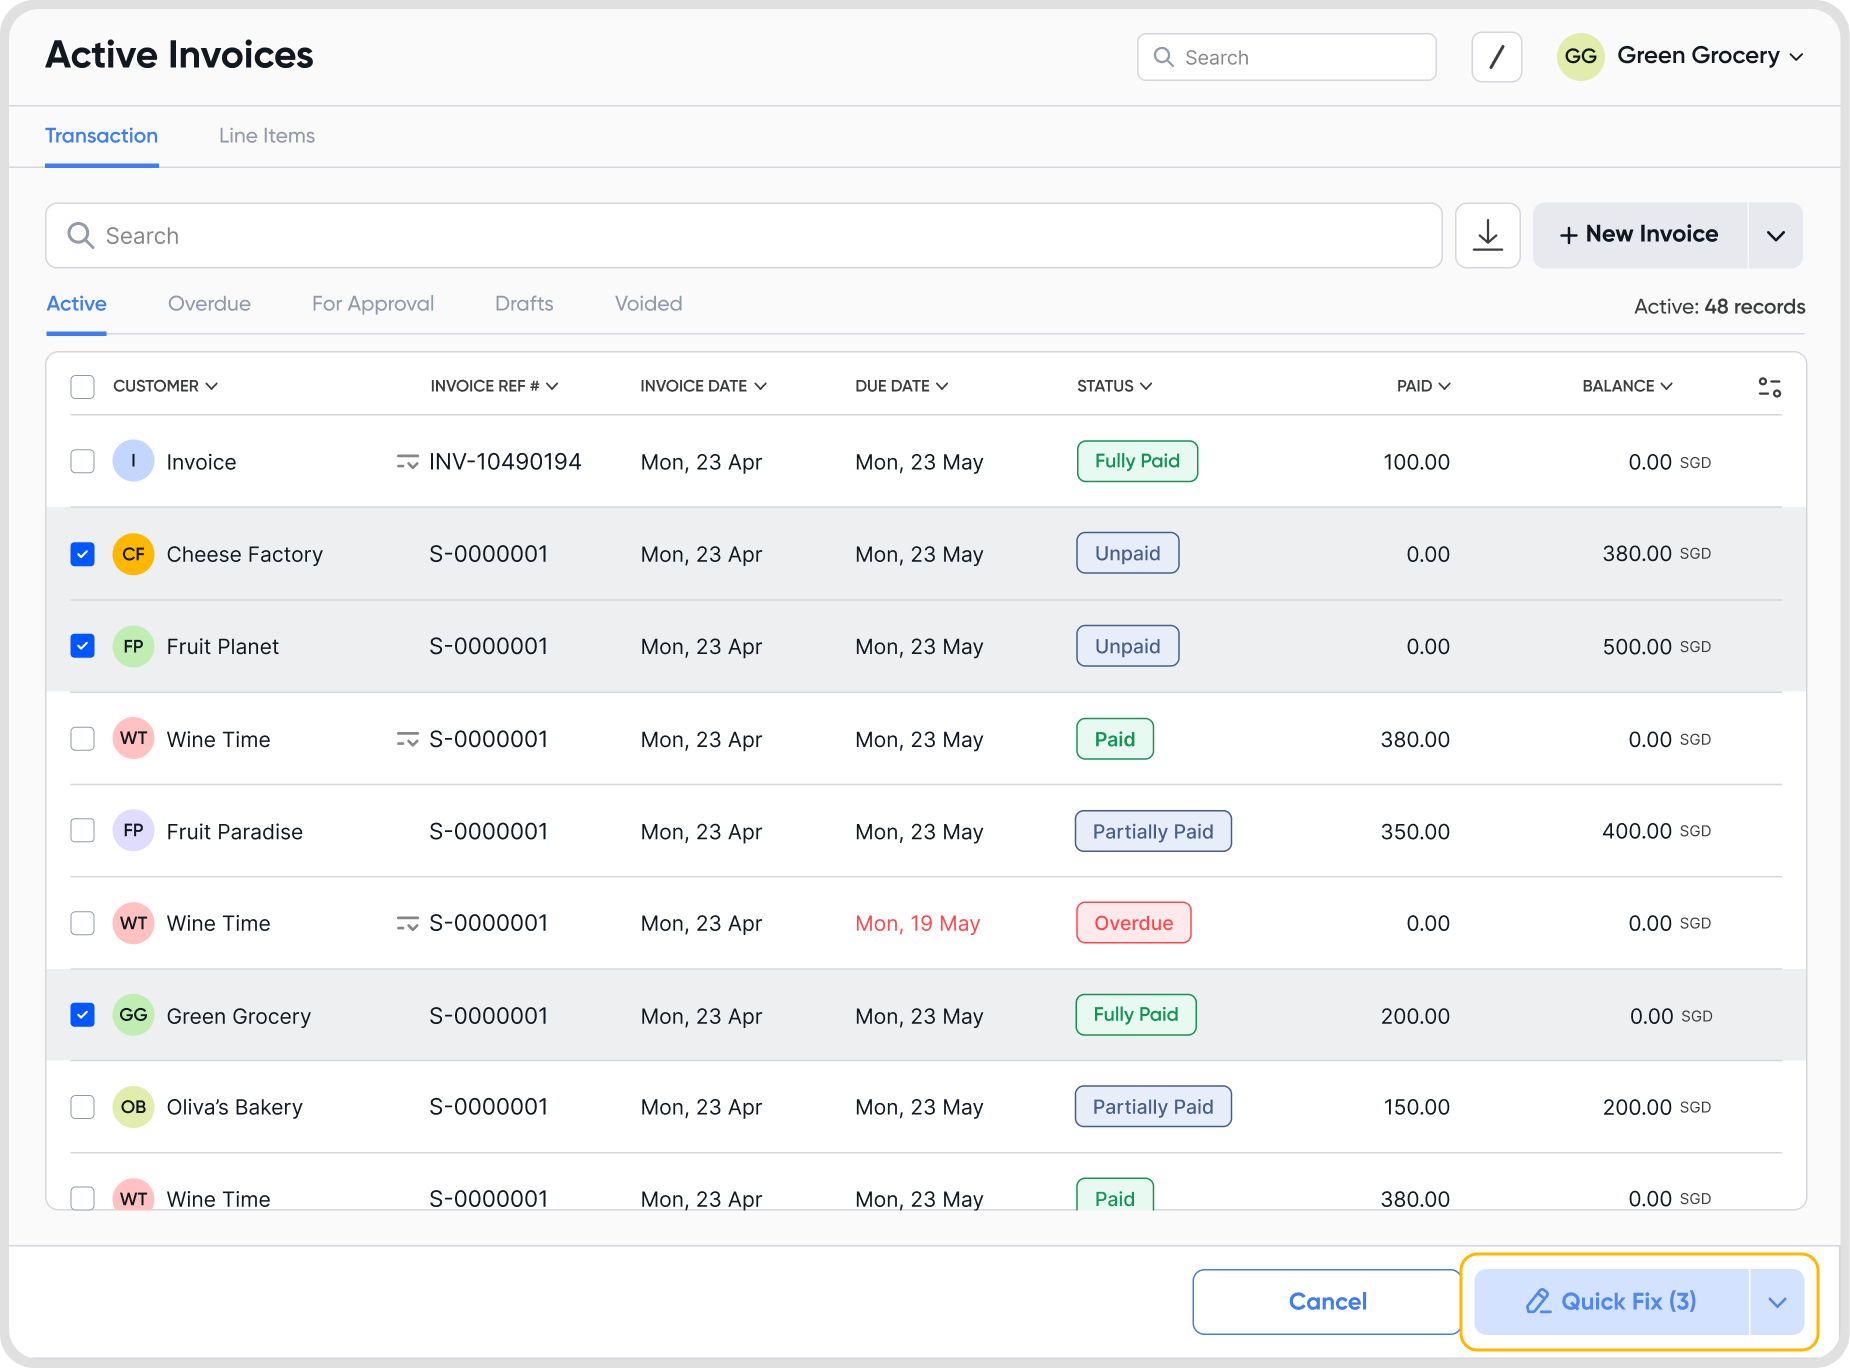This screenshot has height=1368, width=1850.
Task: Open the Quick Fix dropdown arrow
Action: click(1777, 1302)
